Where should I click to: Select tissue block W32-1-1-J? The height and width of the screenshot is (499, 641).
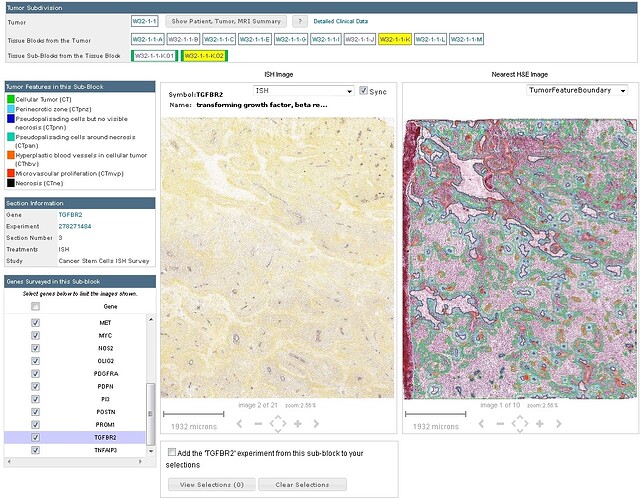click(359, 39)
